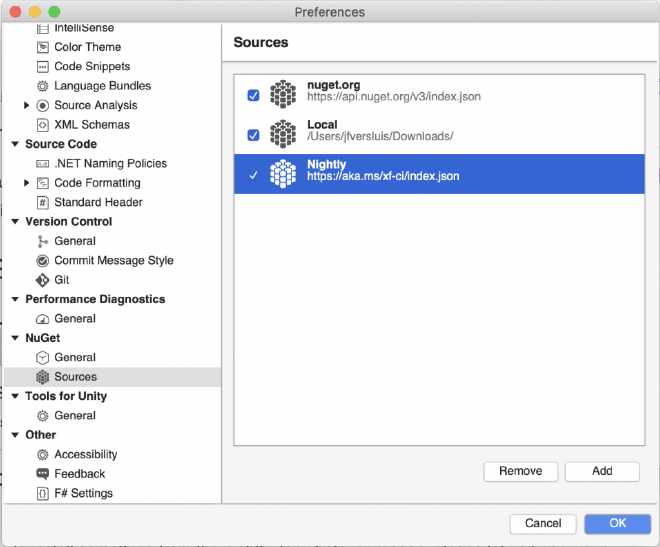Image resolution: width=660 pixels, height=547 pixels.
Task: Select General under Tools for Unity
Action: tap(75, 416)
